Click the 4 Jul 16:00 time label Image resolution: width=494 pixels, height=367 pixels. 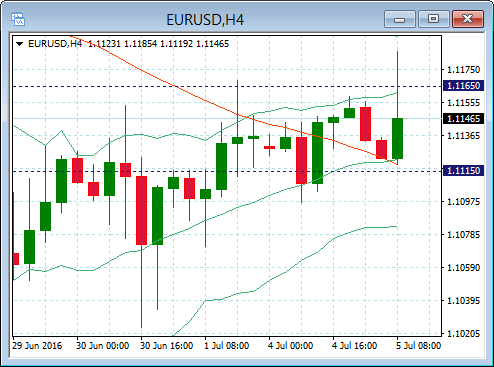point(354,346)
